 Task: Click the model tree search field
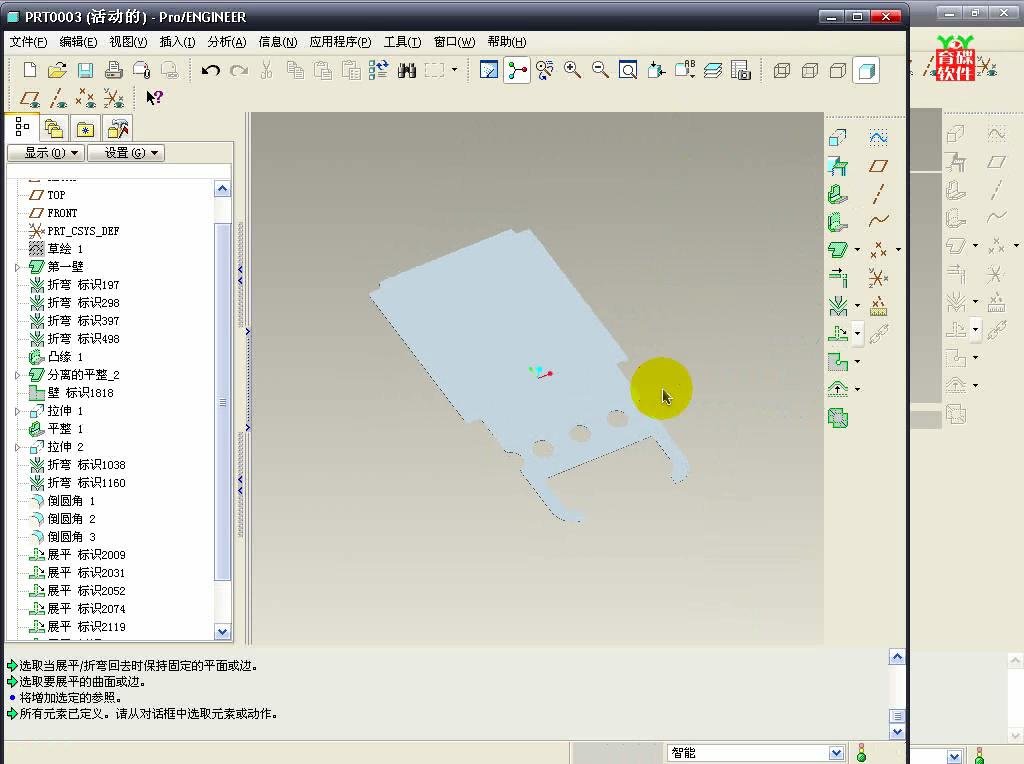tap(118, 170)
